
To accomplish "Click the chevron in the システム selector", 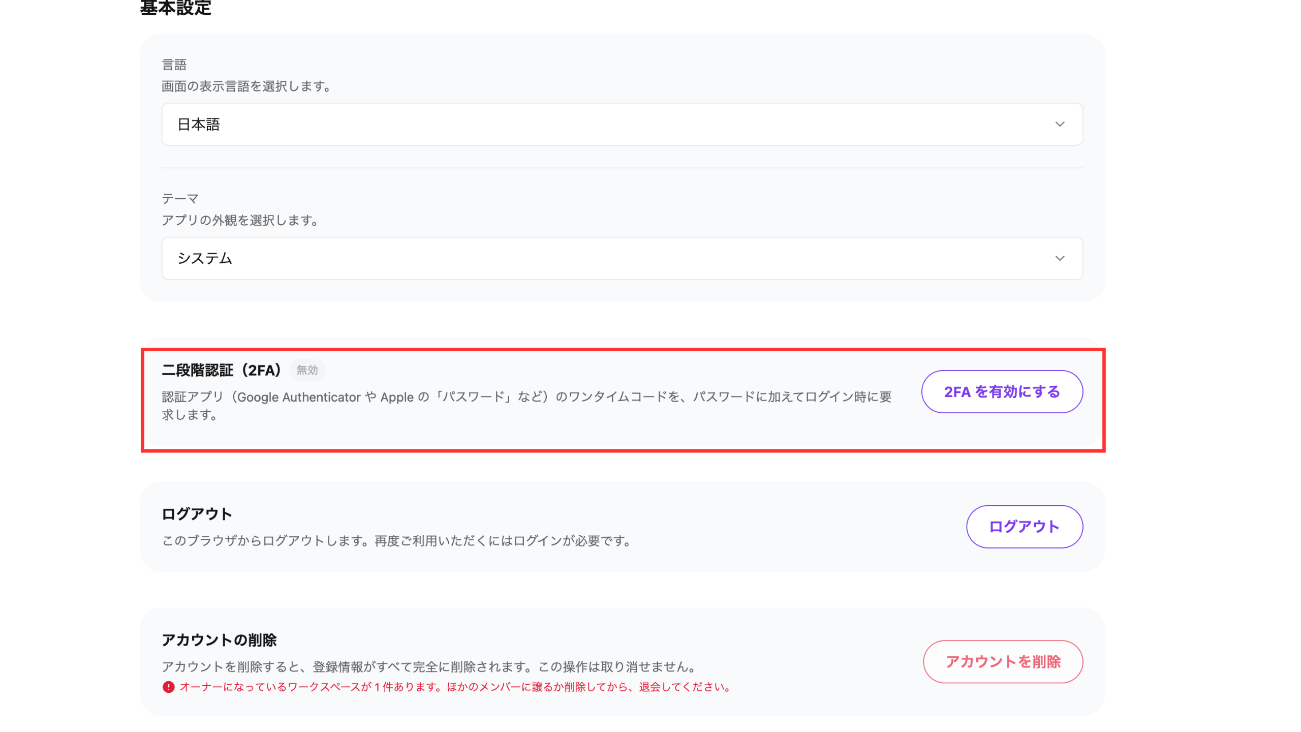I will [x=1060, y=258].
